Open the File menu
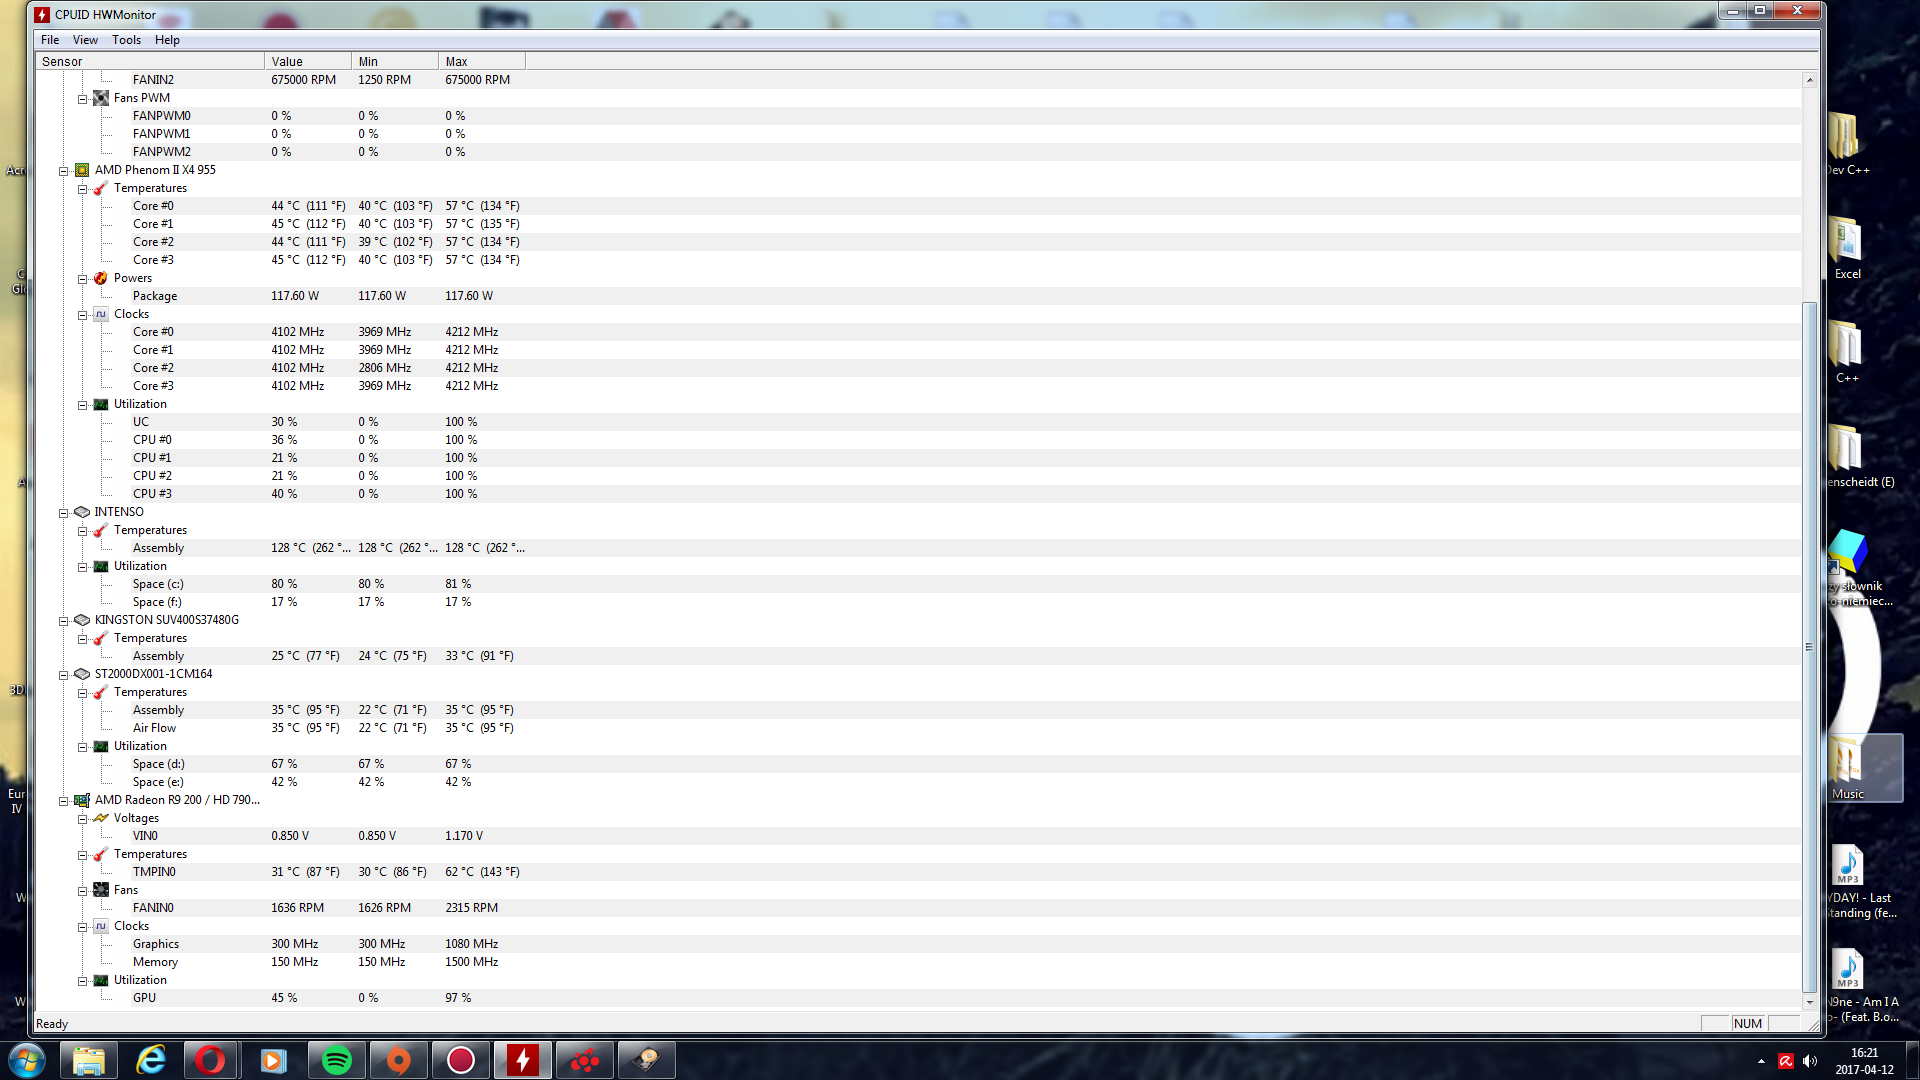Image resolution: width=1920 pixels, height=1080 pixels. (x=50, y=40)
